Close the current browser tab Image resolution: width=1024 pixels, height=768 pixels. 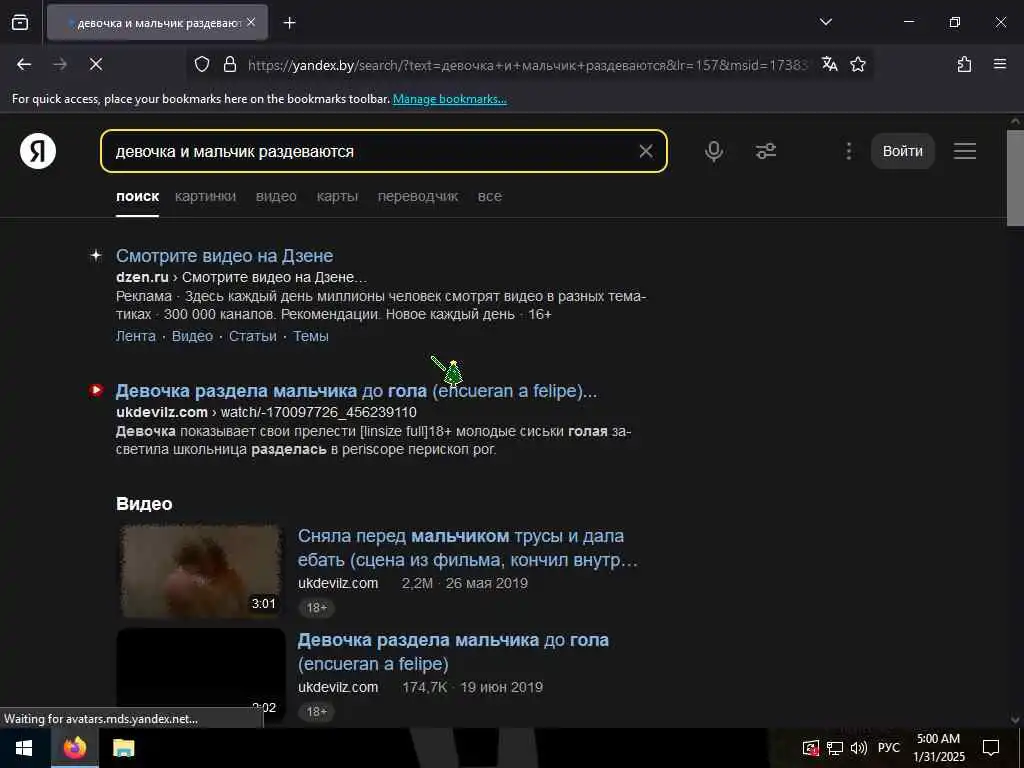pyautogui.click(x=251, y=23)
